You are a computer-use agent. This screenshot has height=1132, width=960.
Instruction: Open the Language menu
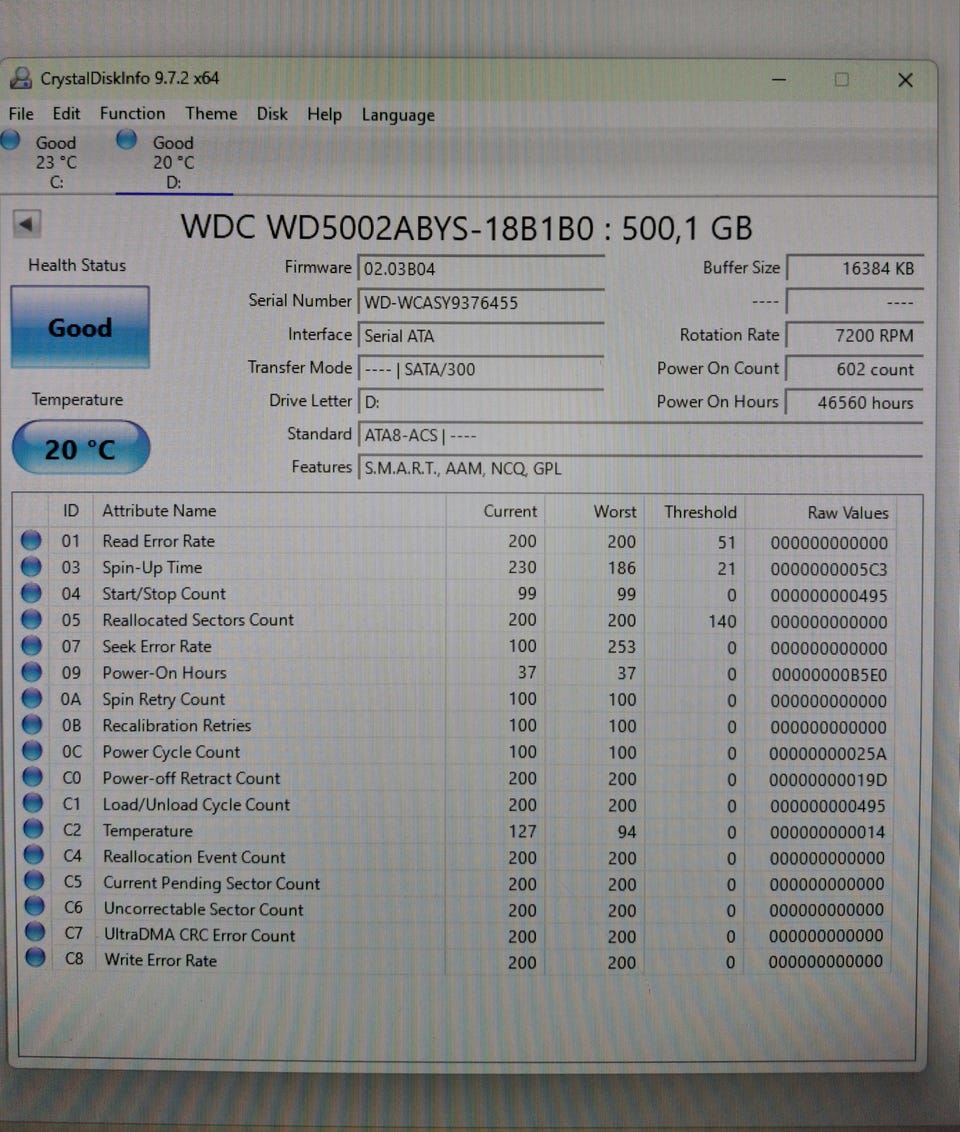click(398, 116)
